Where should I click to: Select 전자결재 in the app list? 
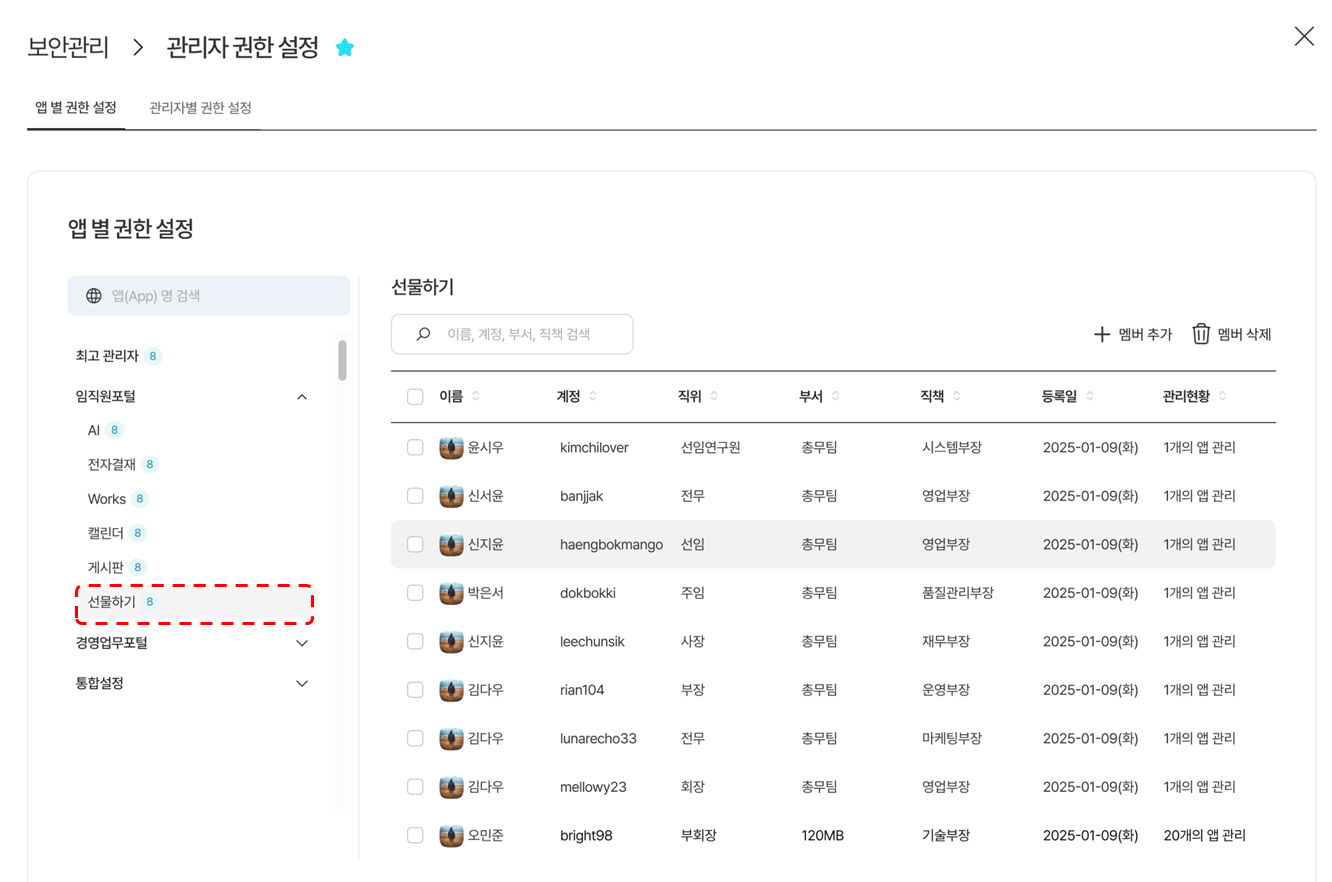[x=114, y=464]
